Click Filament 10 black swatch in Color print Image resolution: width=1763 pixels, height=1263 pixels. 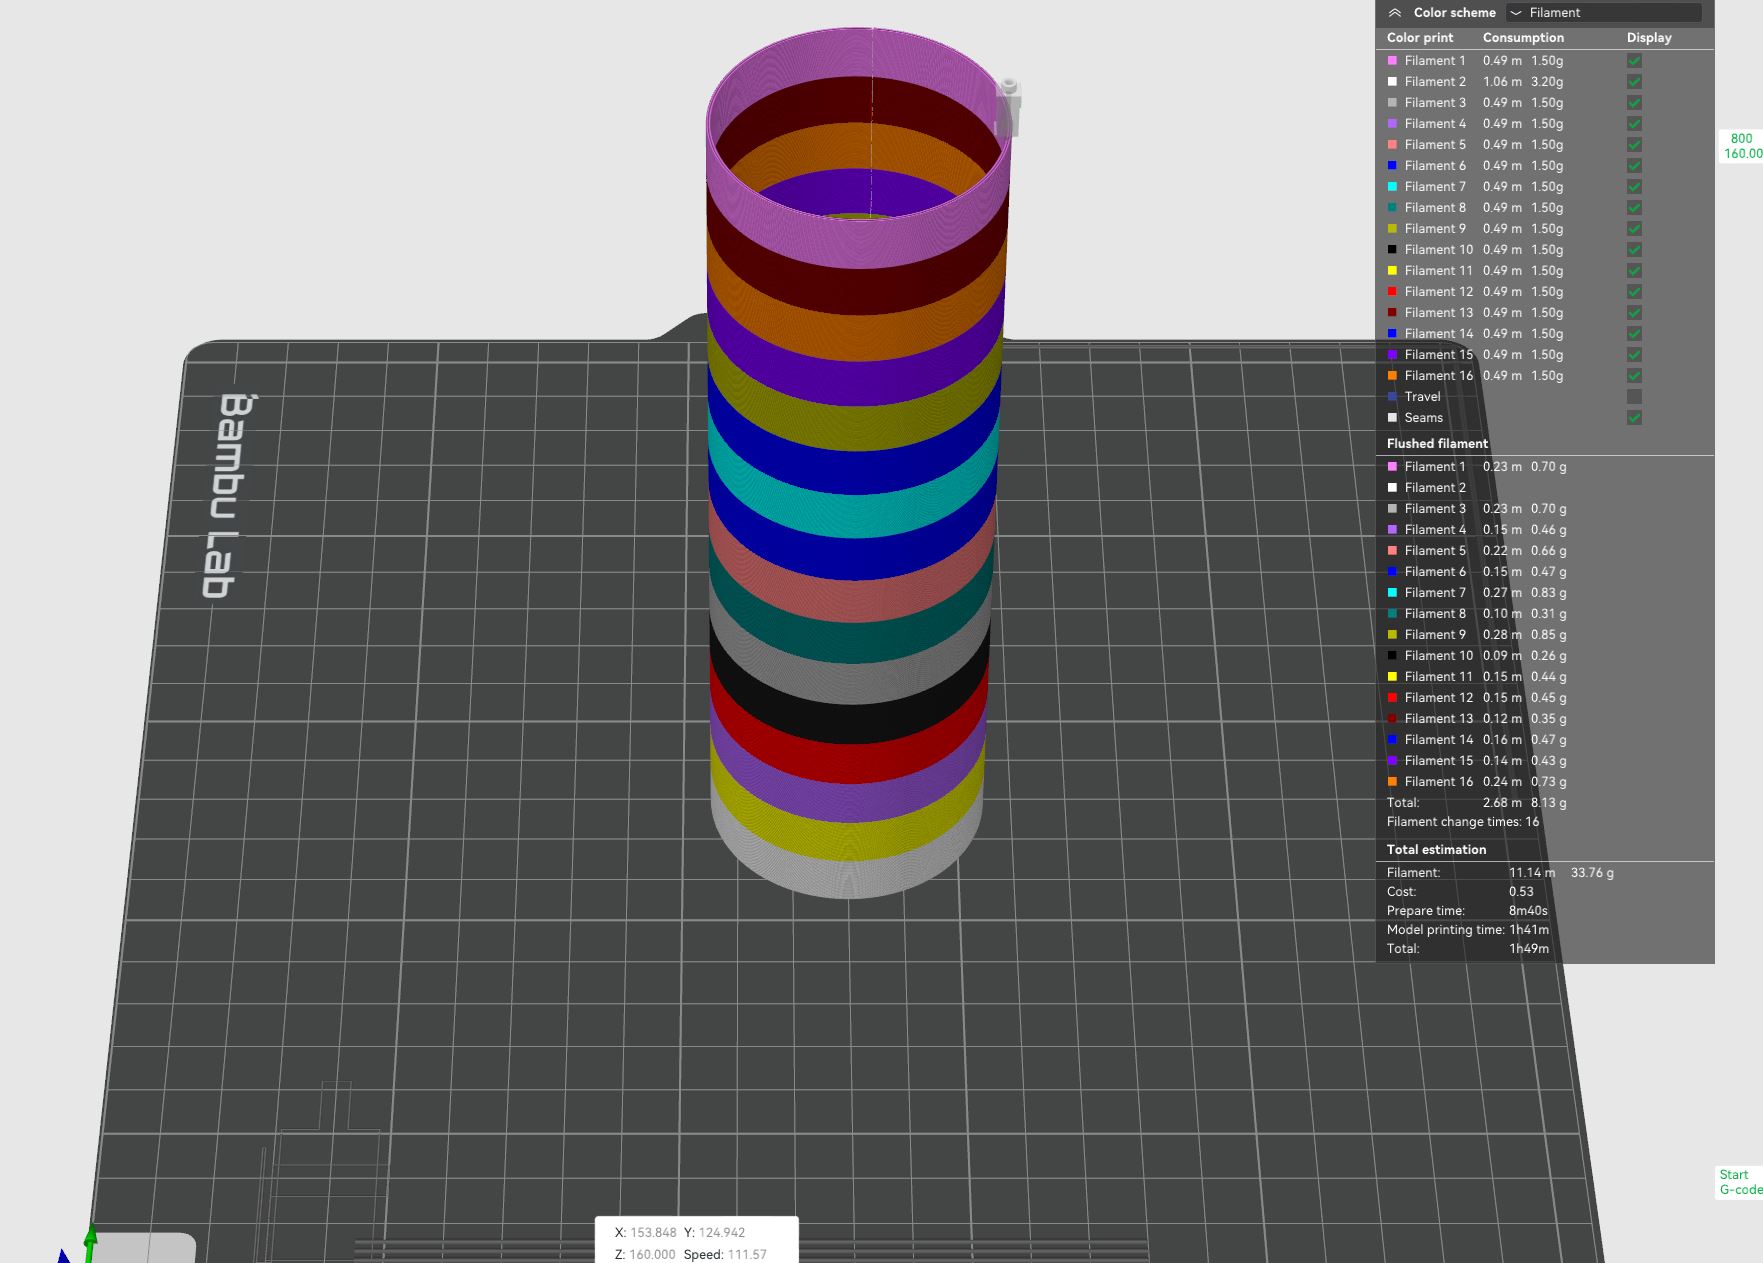[x=1392, y=250]
